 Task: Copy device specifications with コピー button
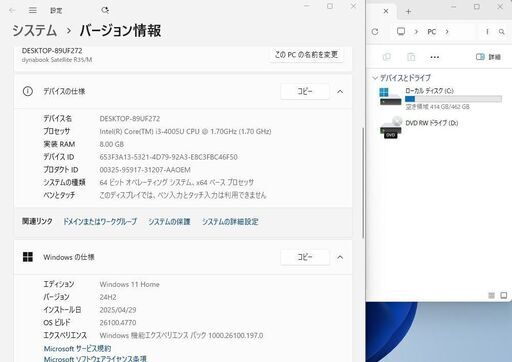[305, 91]
